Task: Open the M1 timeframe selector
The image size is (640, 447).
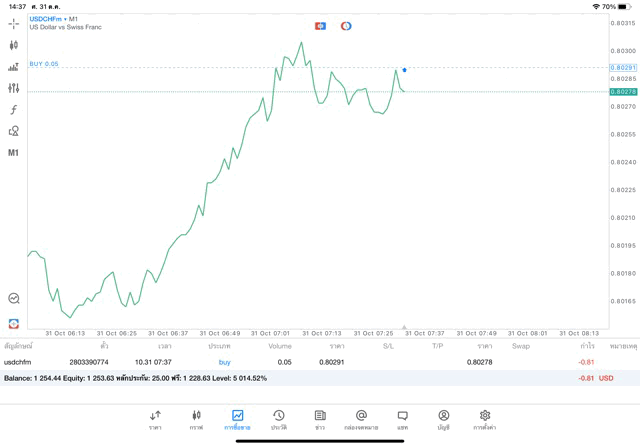Action: pos(14,153)
